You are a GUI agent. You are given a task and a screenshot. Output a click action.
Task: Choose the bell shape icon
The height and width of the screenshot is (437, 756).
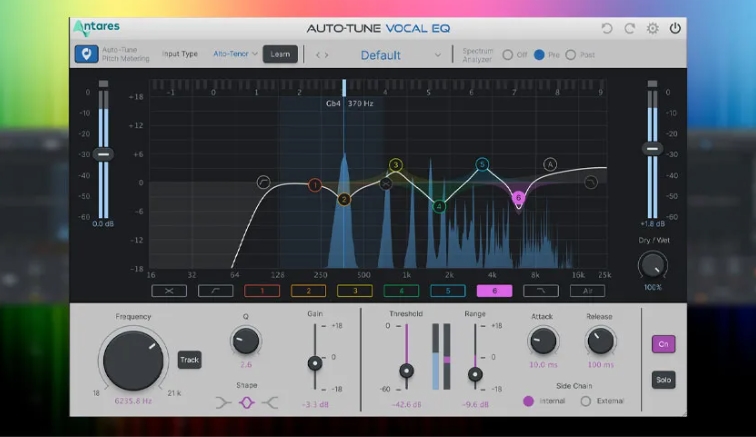(x=246, y=402)
